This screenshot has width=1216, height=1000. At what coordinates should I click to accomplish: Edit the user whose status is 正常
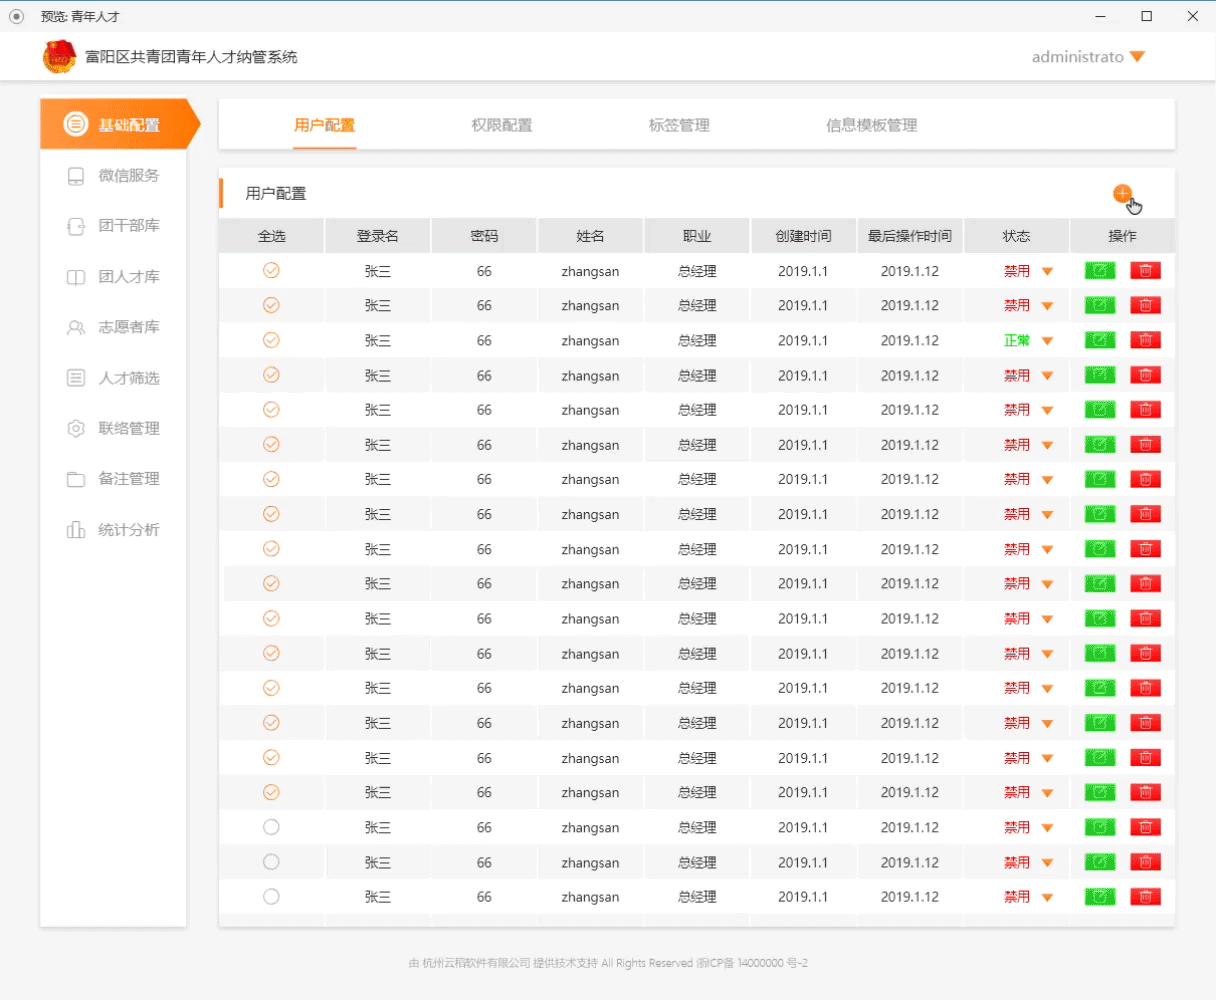click(x=1100, y=341)
